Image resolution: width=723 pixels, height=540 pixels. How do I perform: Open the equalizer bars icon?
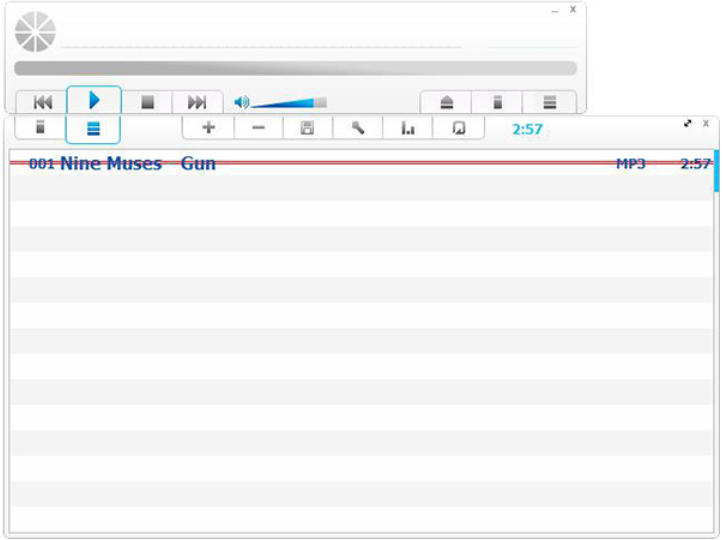408,128
